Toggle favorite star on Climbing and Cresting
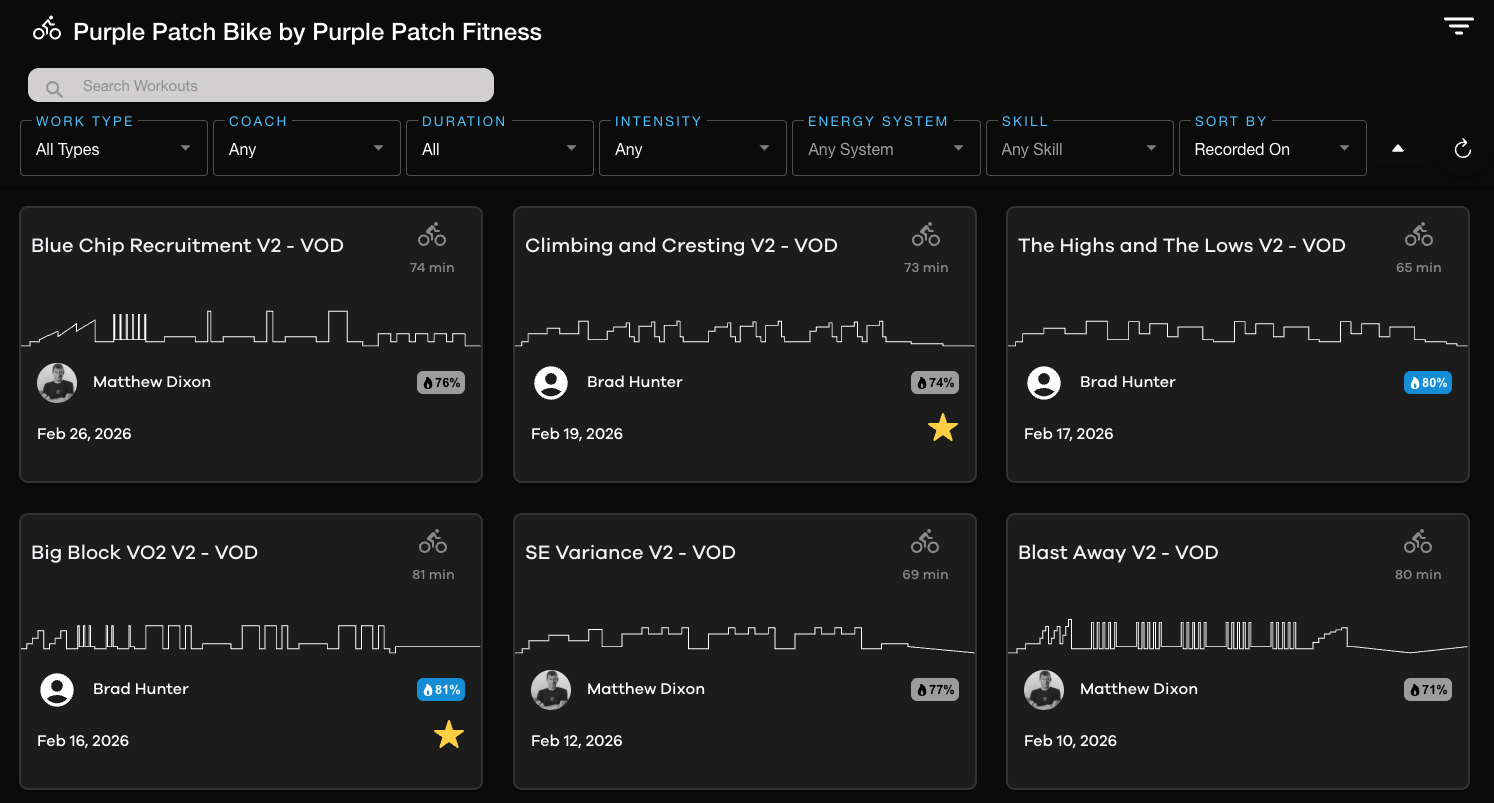The height and width of the screenshot is (803, 1494). 942,429
